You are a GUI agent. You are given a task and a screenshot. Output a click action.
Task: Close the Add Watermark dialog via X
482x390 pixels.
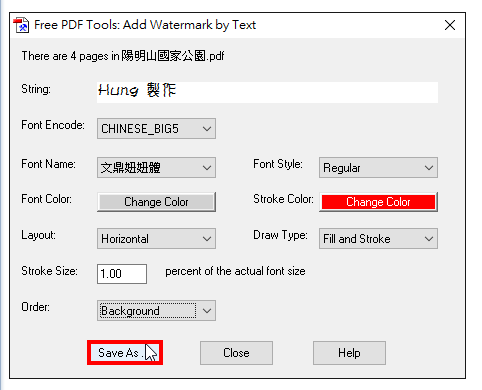click(450, 25)
